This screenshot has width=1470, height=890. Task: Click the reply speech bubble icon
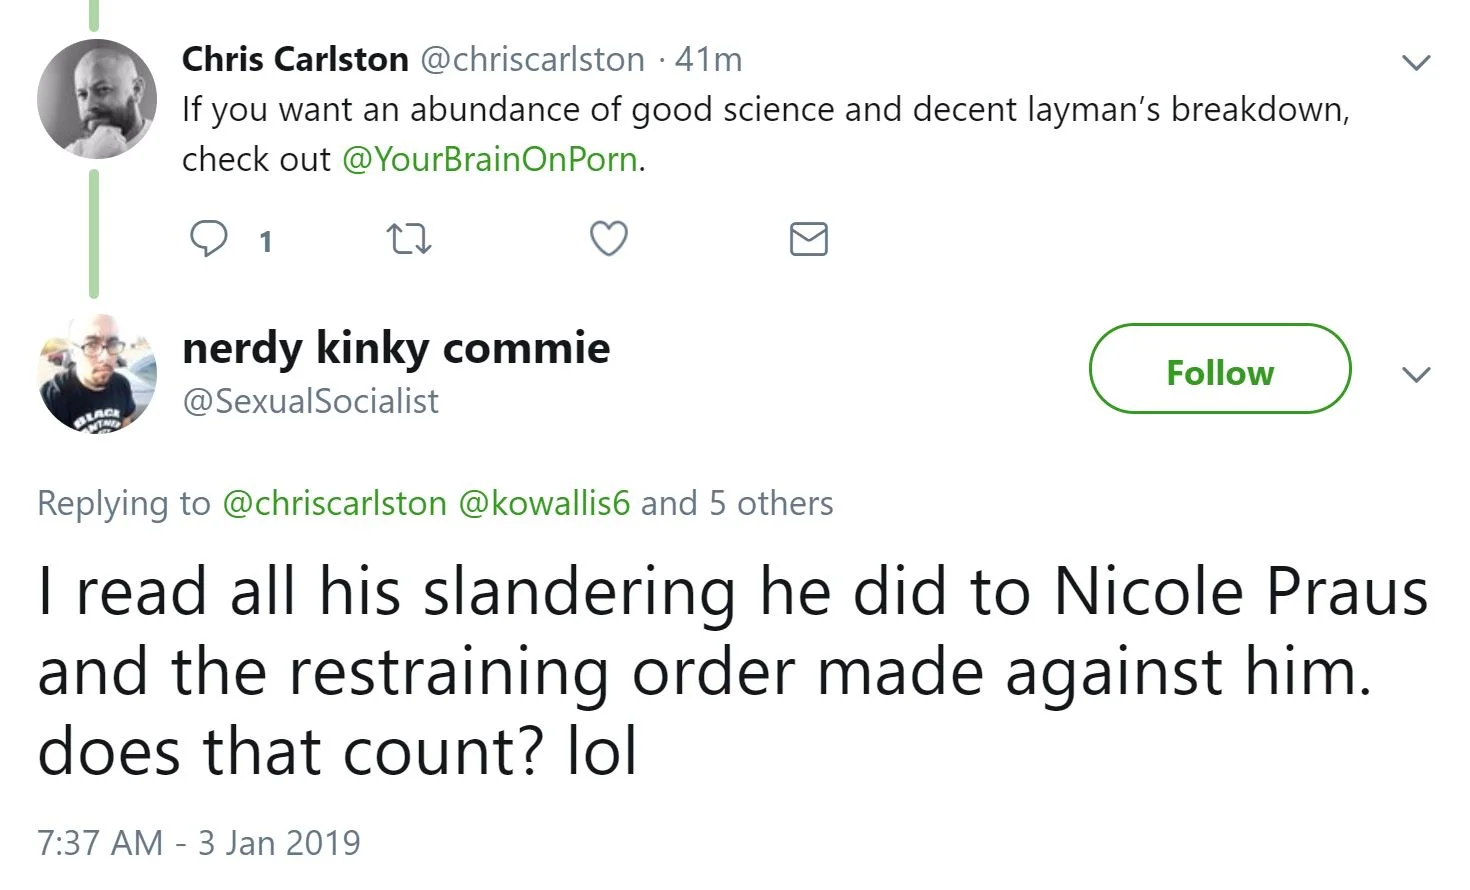pyautogui.click(x=209, y=240)
